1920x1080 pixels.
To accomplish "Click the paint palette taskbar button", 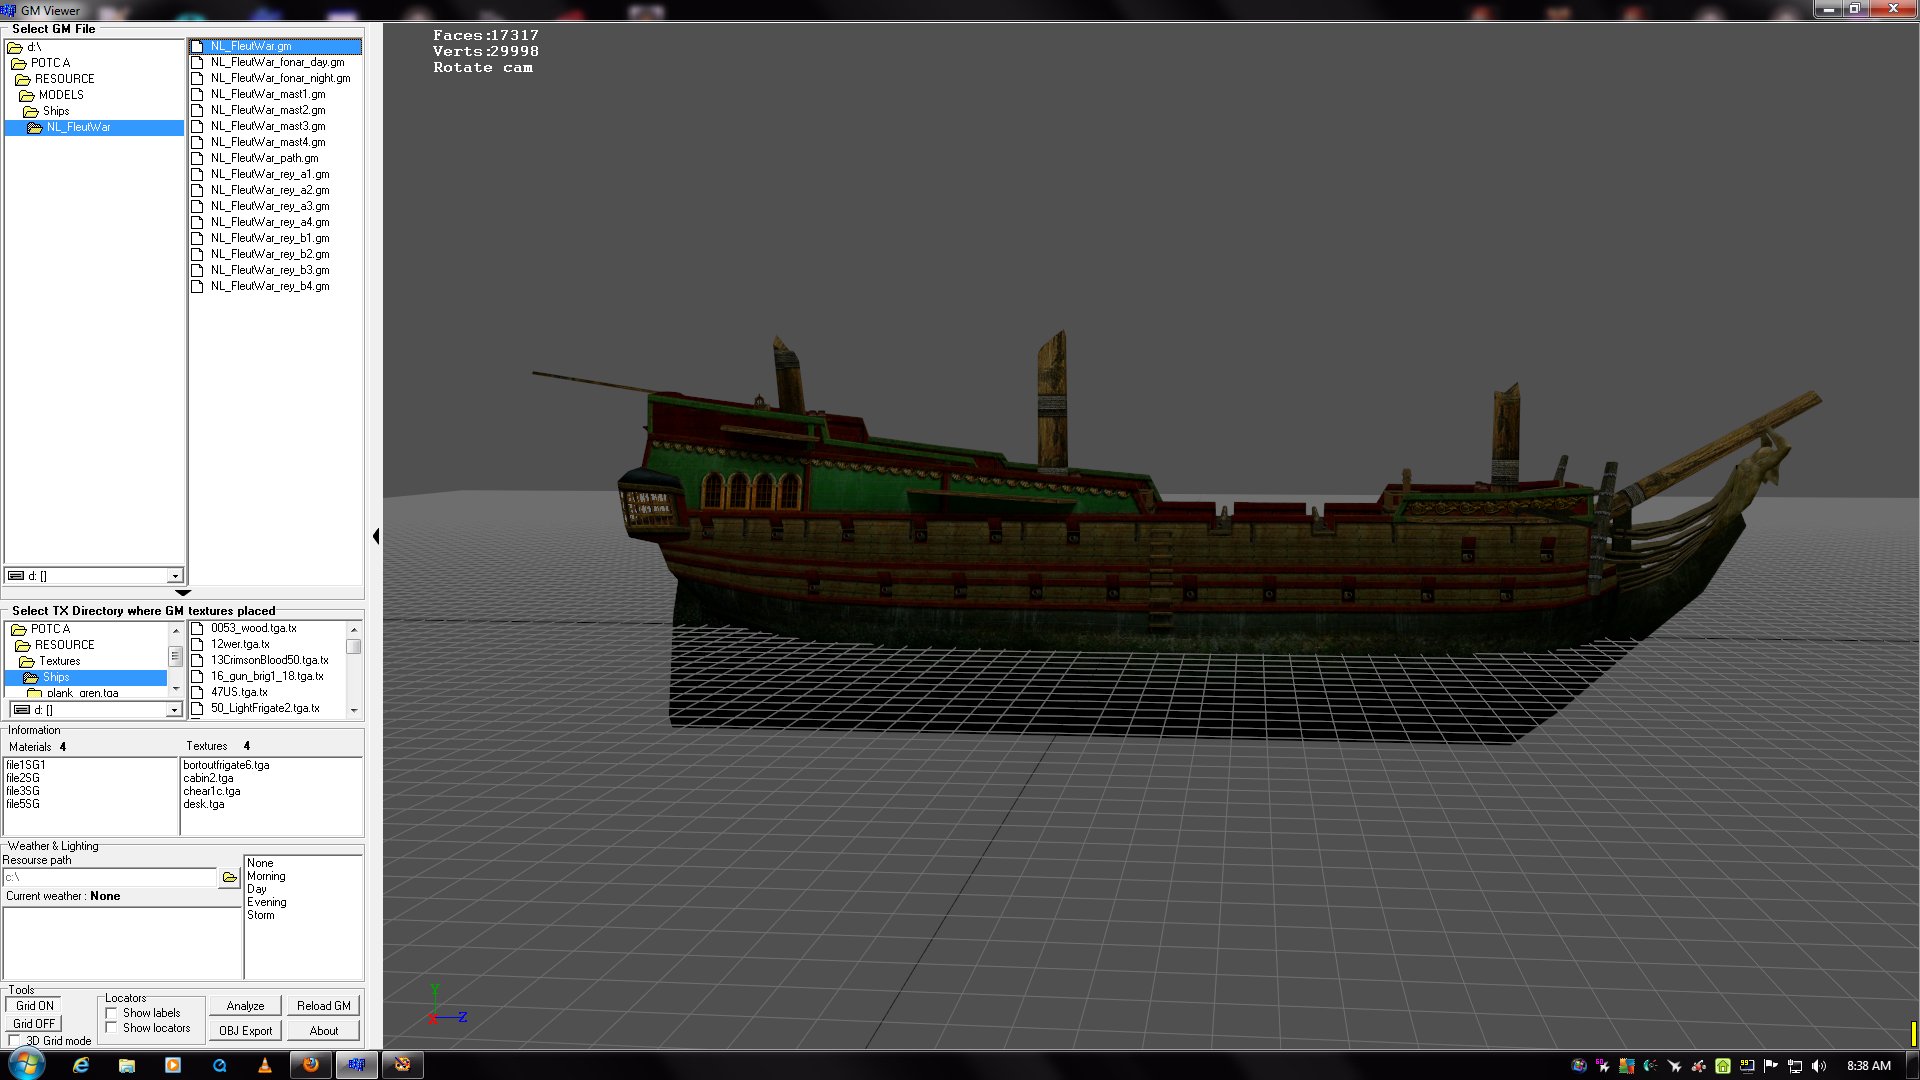I will pos(403,1065).
